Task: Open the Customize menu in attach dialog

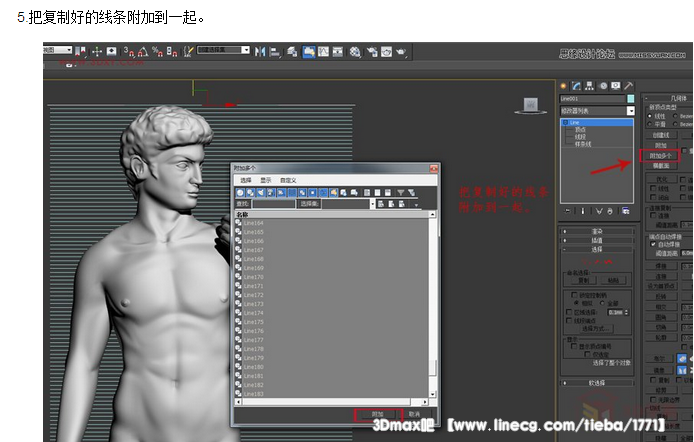Action: (288, 180)
